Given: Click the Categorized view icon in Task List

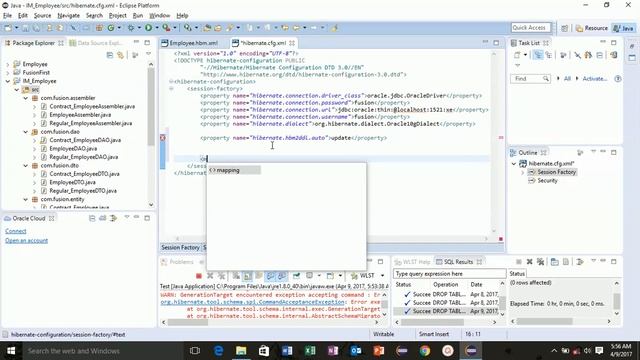Looking at the screenshot, I should (538, 55).
